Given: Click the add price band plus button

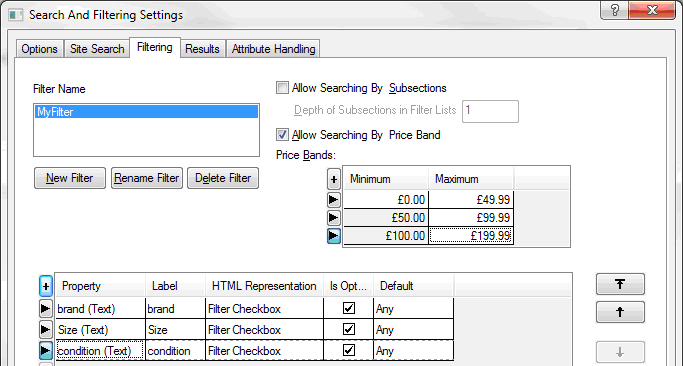Looking at the screenshot, I should click(x=334, y=179).
